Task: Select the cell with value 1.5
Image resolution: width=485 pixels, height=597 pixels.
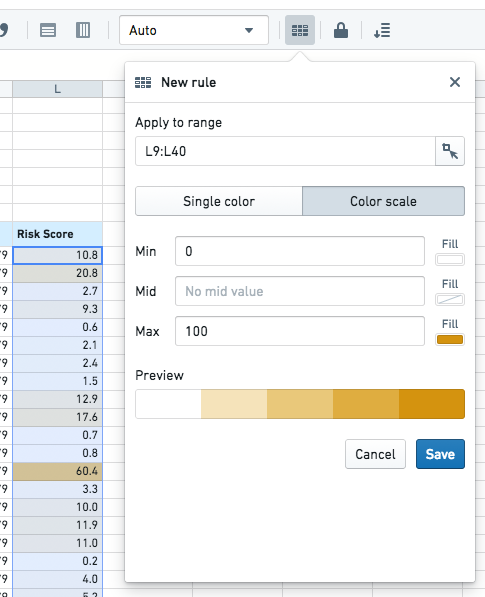Action: [x=57, y=381]
